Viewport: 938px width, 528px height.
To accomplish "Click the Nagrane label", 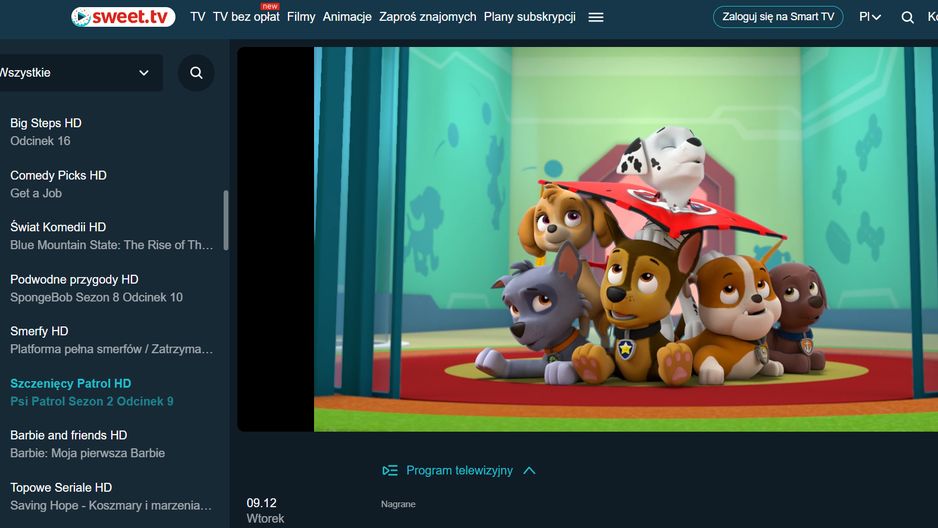I will pyautogui.click(x=398, y=504).
